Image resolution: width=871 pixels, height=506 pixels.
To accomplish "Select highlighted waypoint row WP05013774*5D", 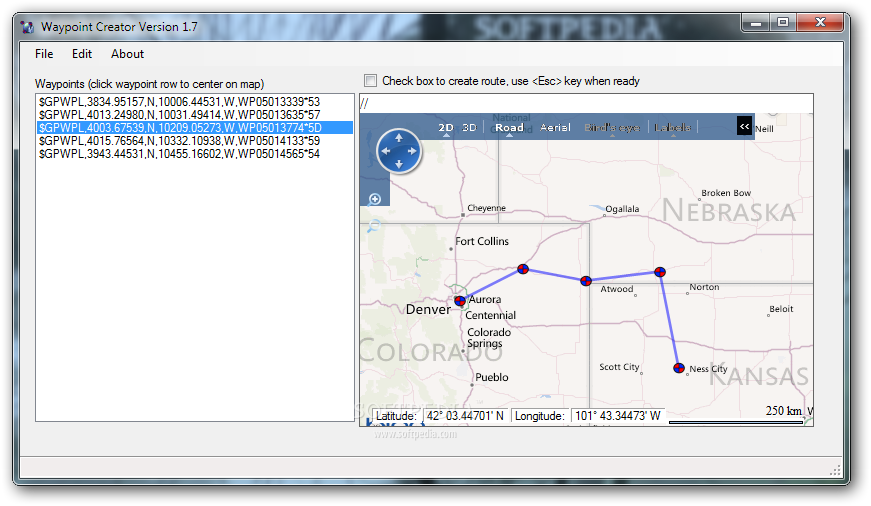I will tap(194, 128).
